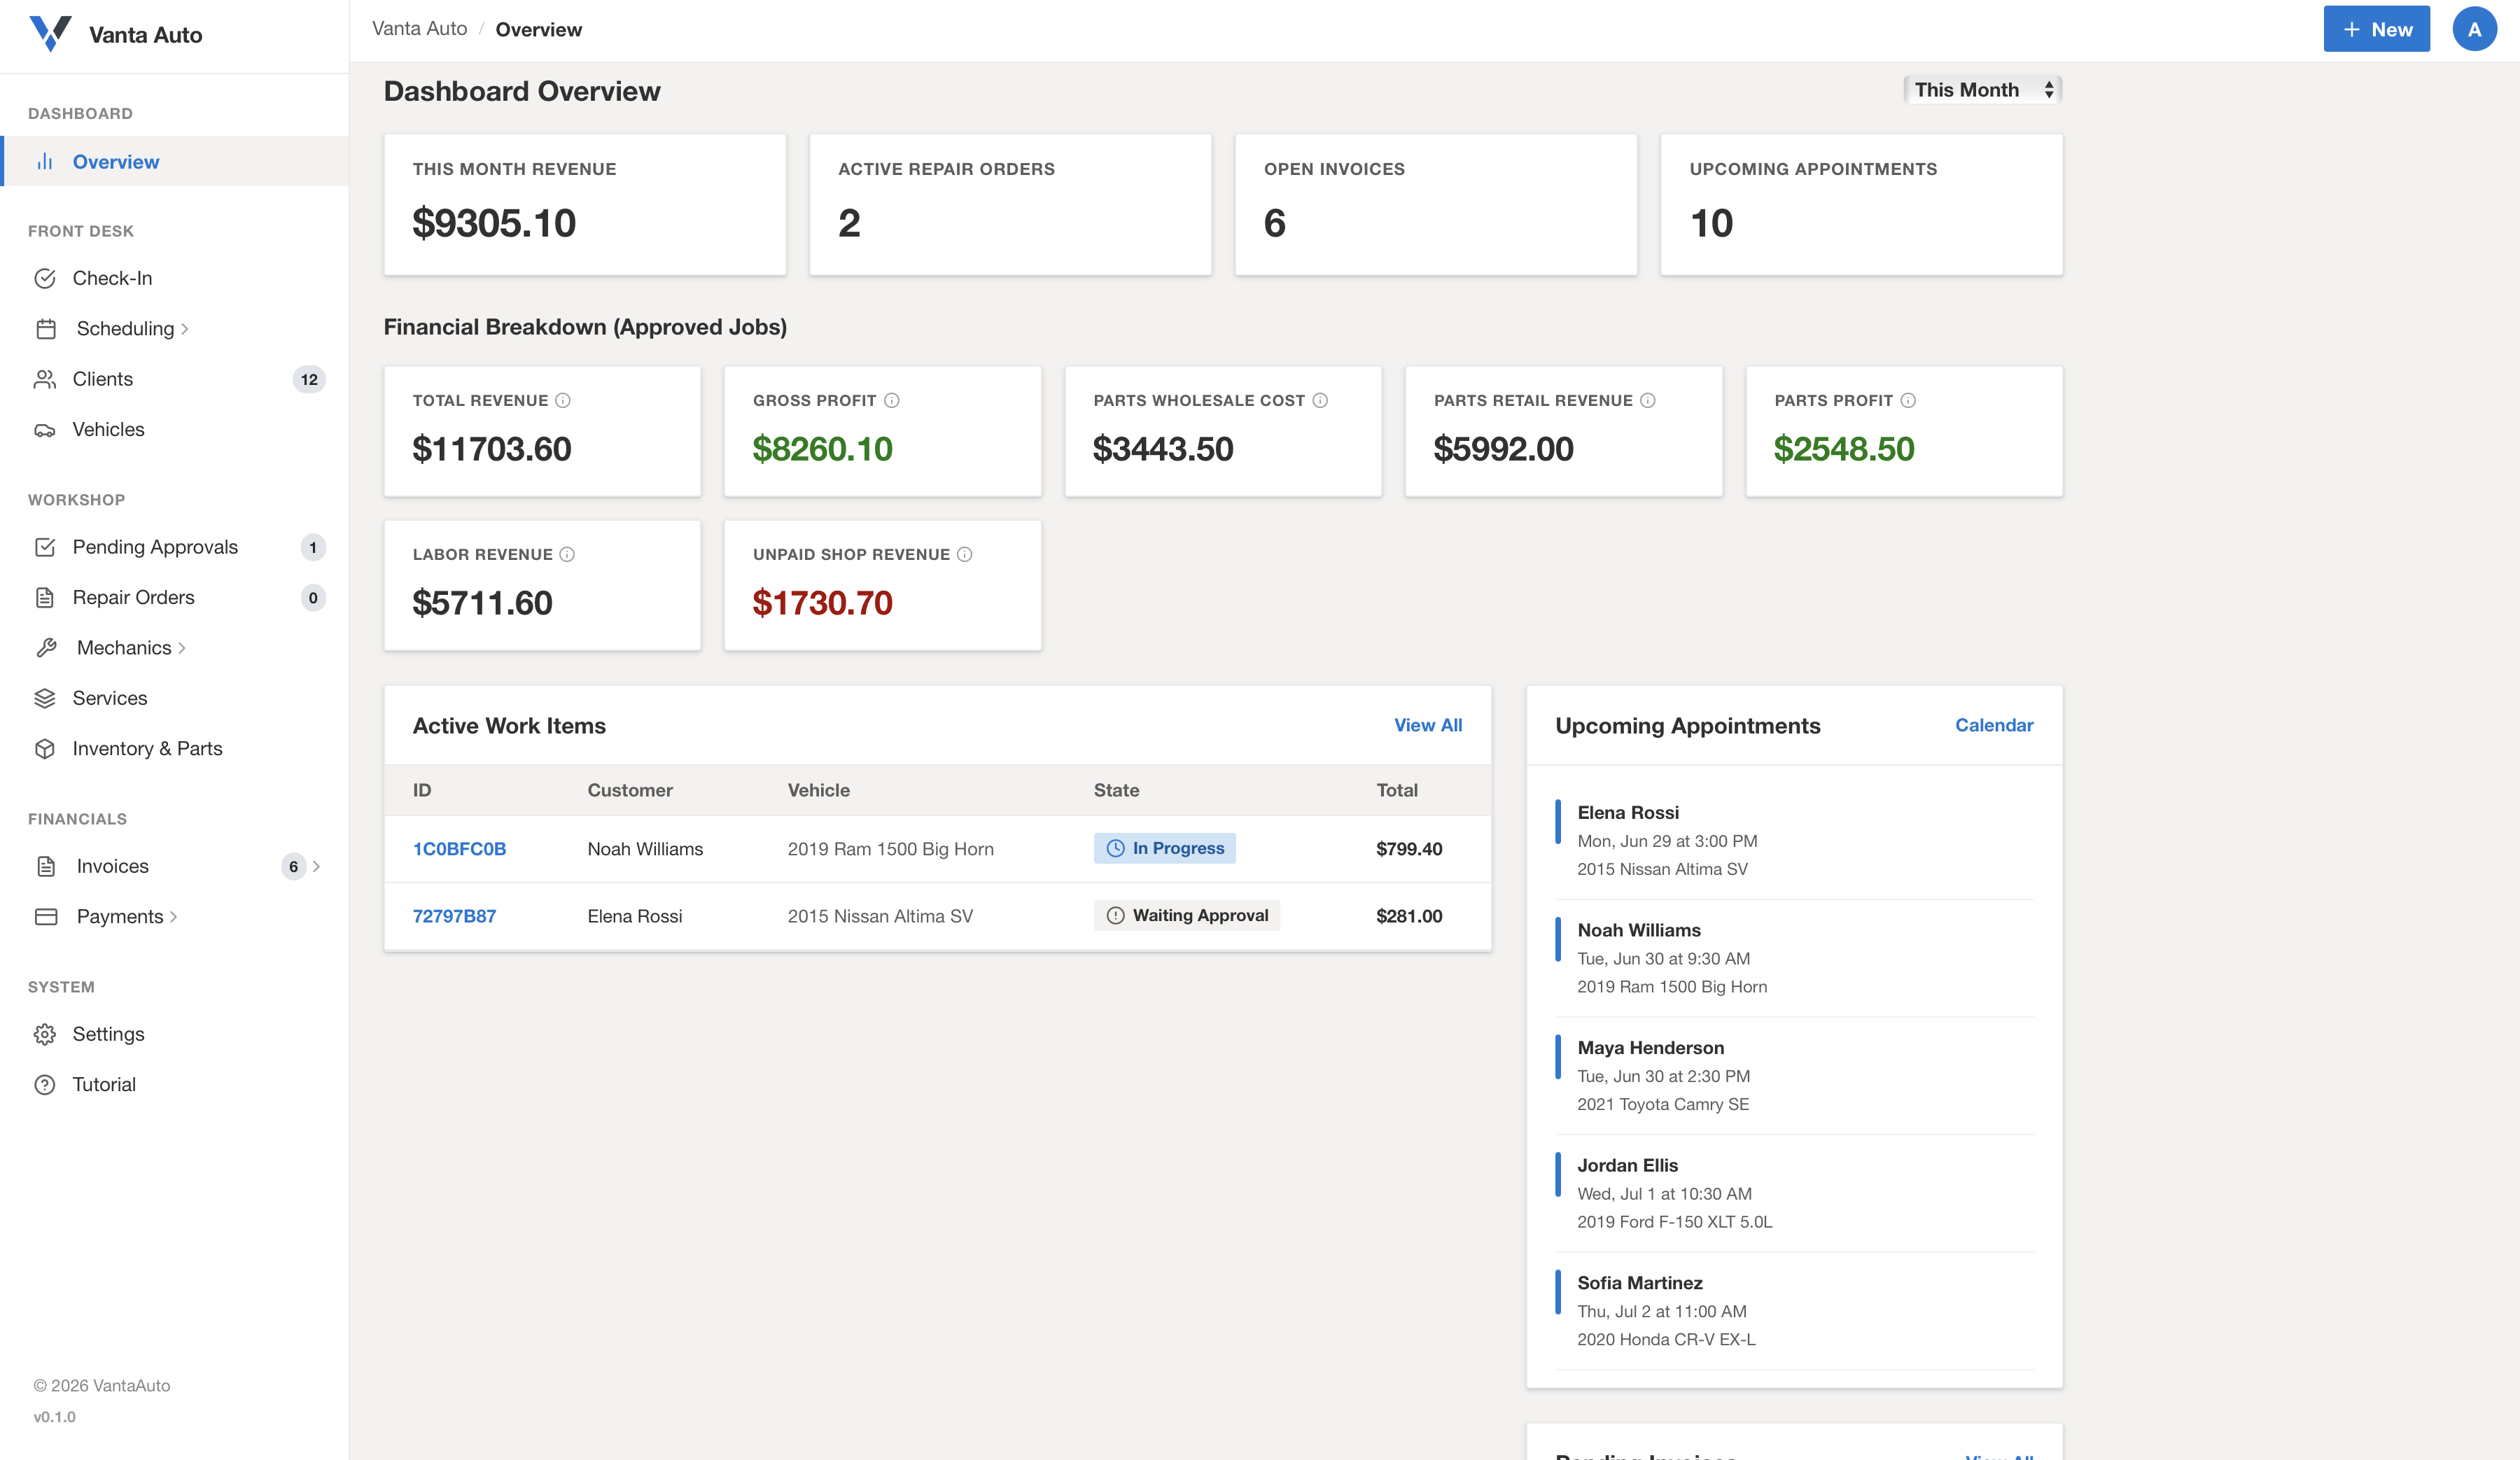This screenshot has width=2520, height=1460.
Task: Open Pending Approvals list
Action: [x=175, y=547]
